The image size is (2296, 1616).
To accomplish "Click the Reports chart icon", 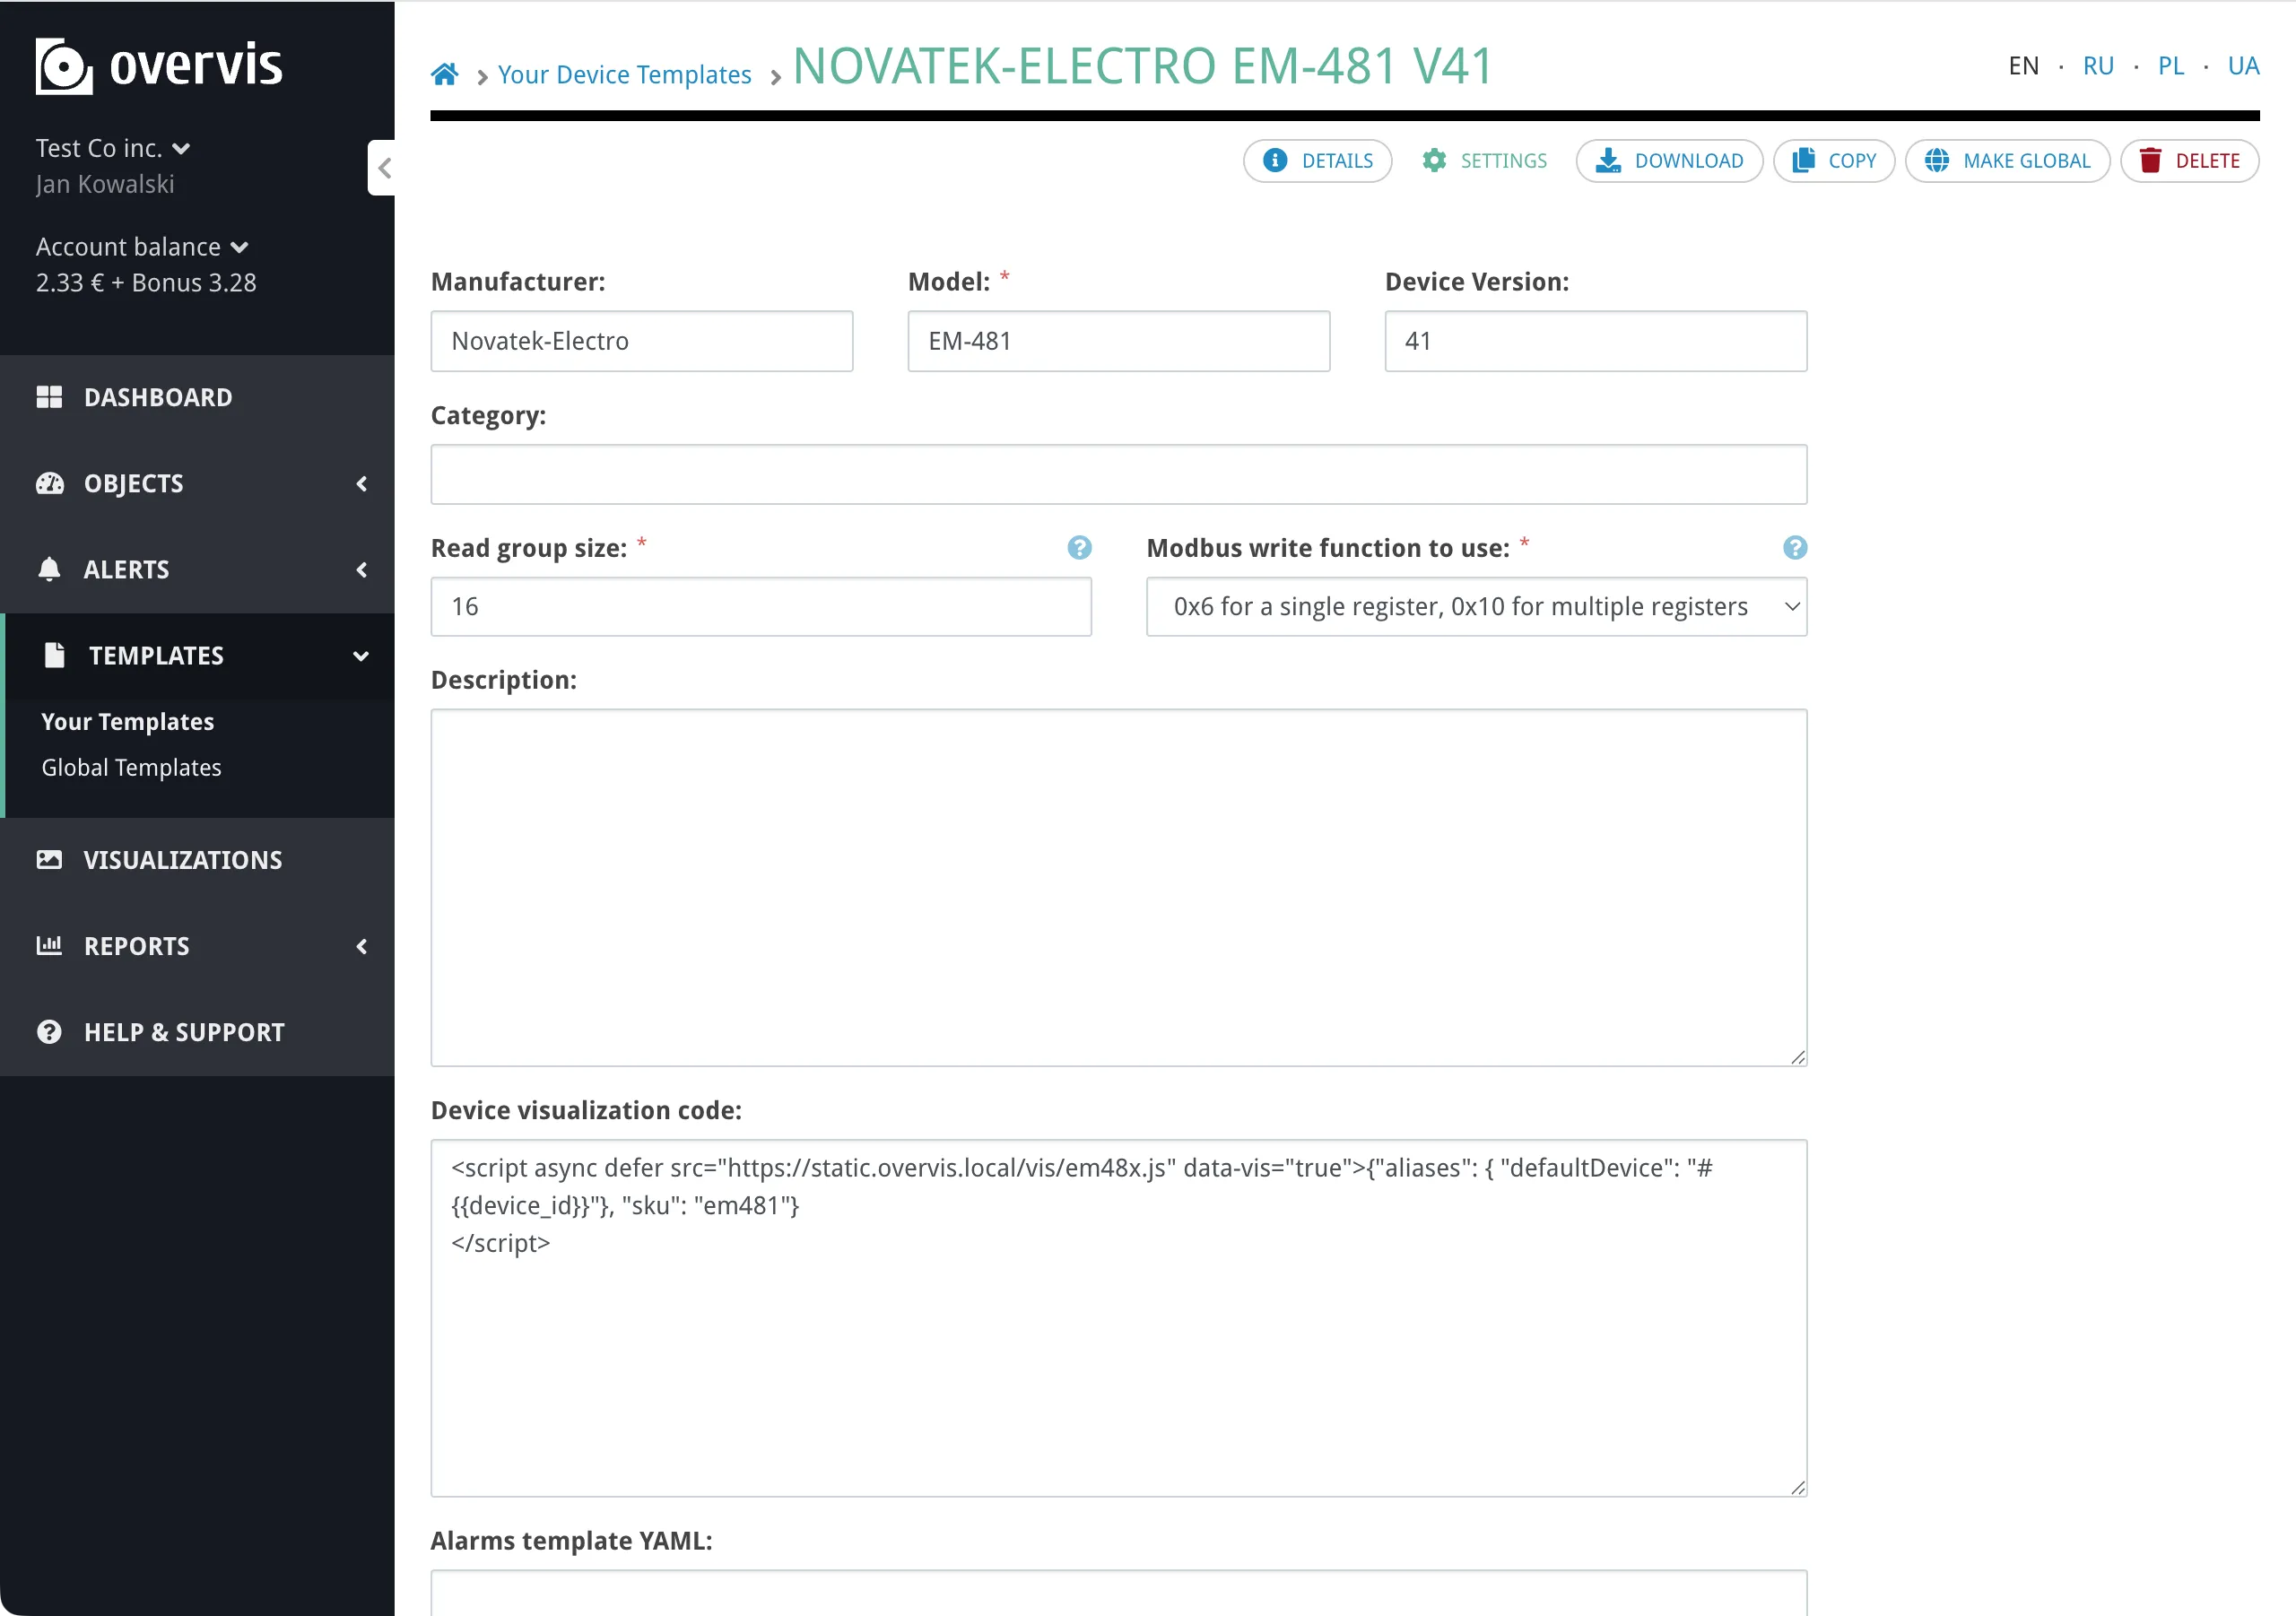I will [x=49, y=945].
